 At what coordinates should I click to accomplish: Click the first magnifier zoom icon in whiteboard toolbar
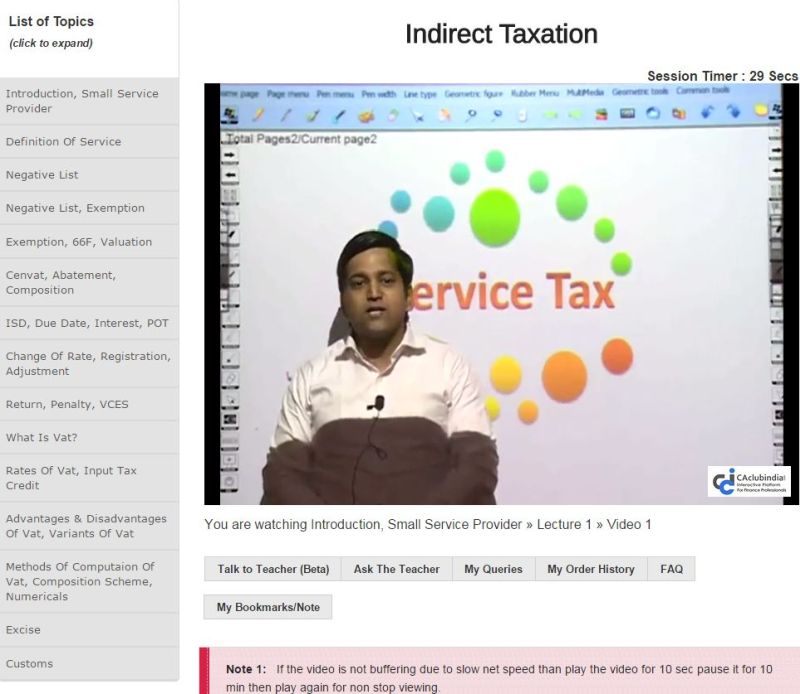pos(470,114)
